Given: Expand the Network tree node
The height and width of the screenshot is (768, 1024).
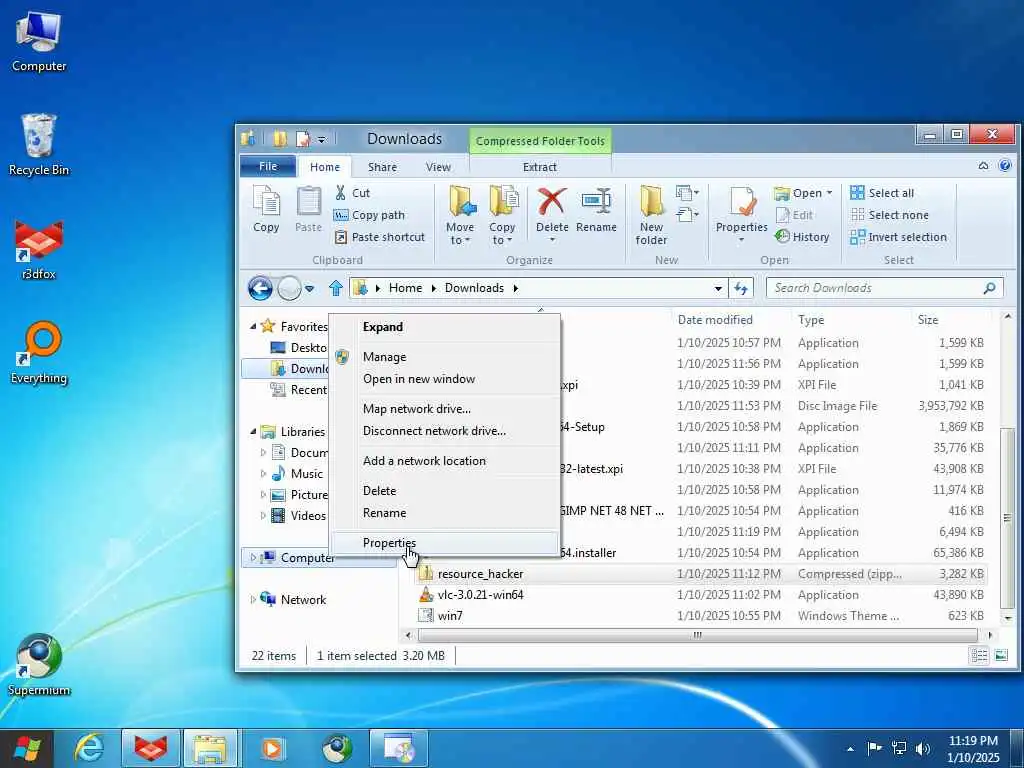Looking at the screenshot, I should coord(253,600).
